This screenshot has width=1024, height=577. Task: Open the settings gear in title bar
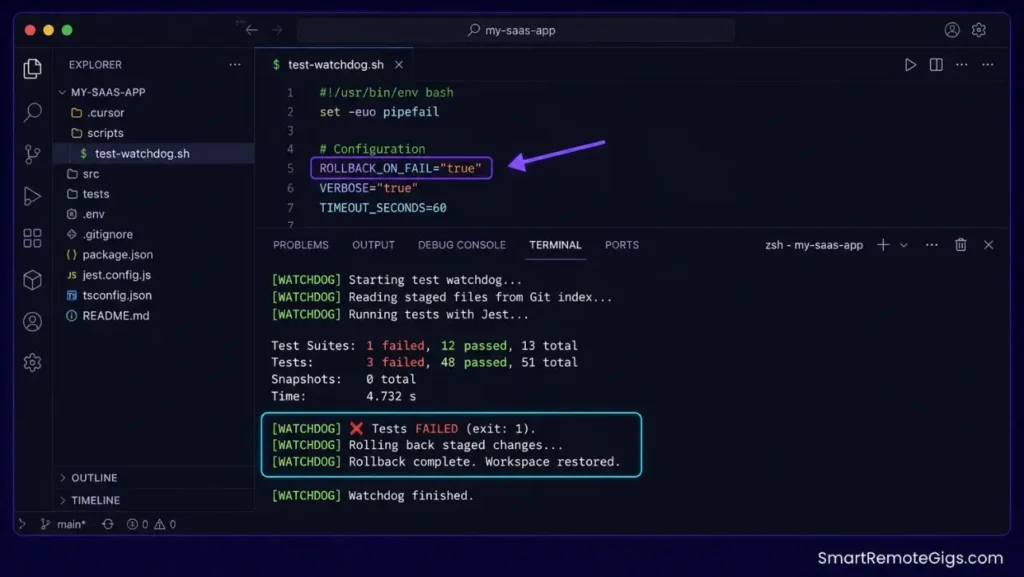point(978,30)
